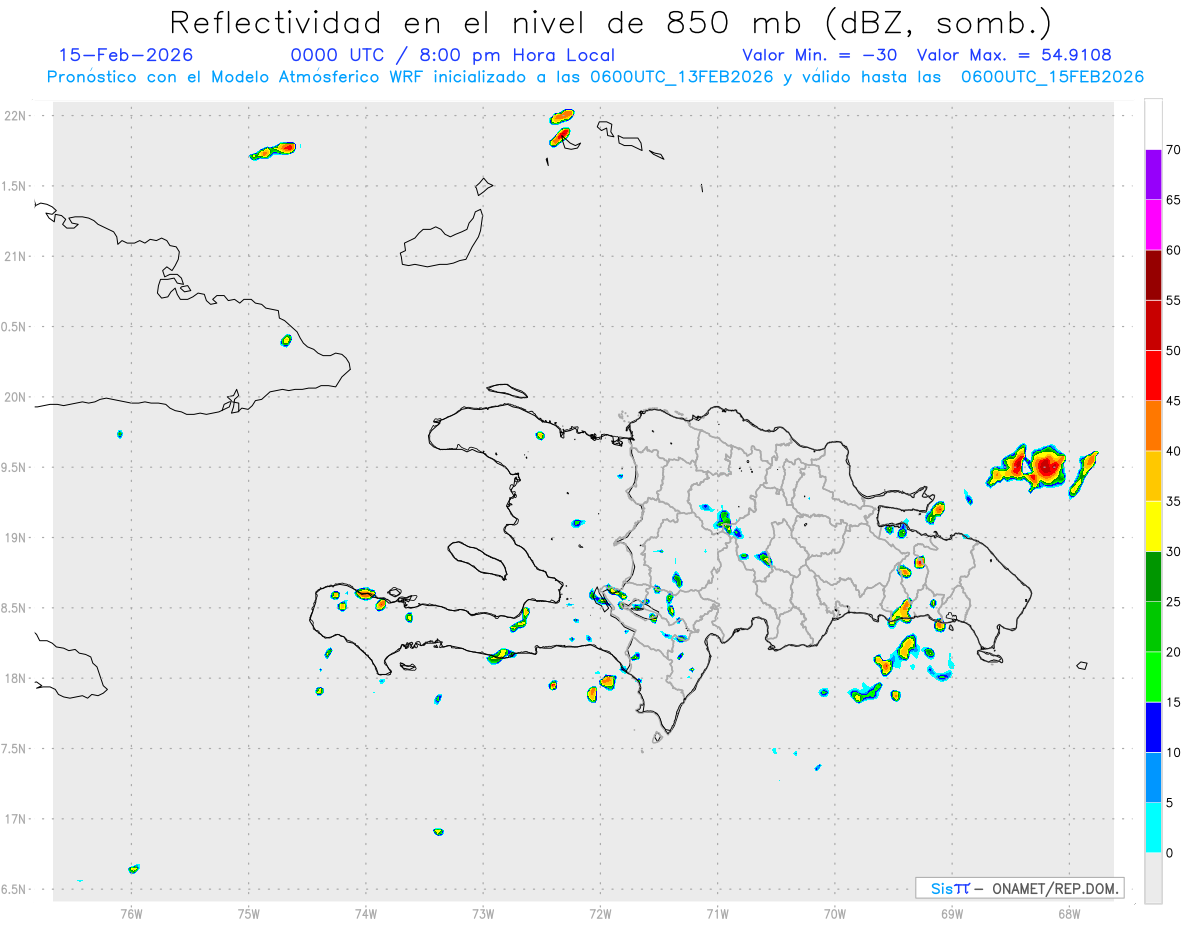Click the '73W' longitude axis label

click(x=483, y=914)
